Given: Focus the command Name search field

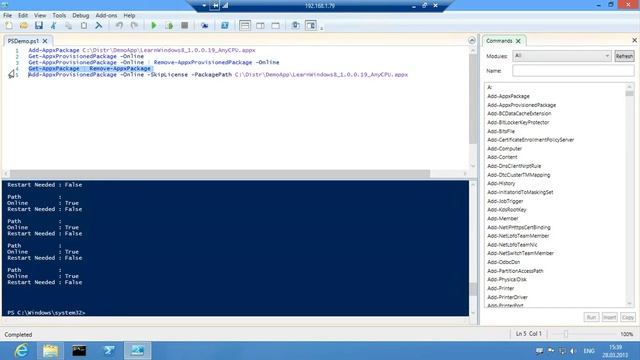Looking at the screenshot, I should (x=573, y=71).
